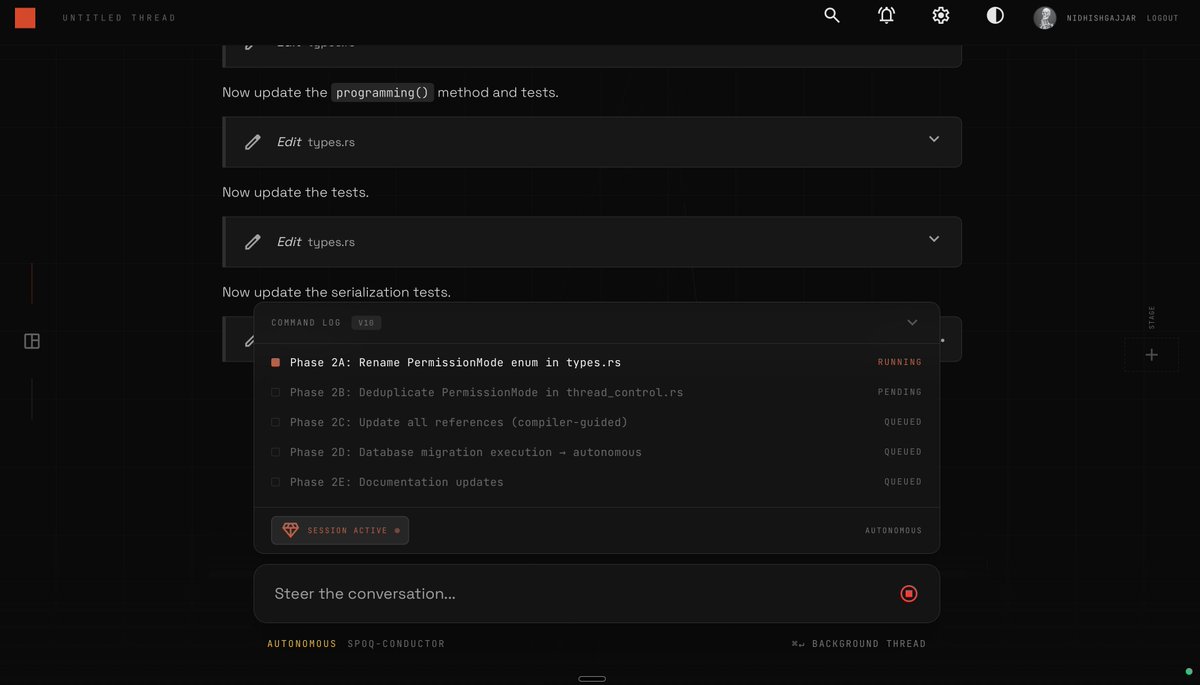Stop the running session with red button

909,594
